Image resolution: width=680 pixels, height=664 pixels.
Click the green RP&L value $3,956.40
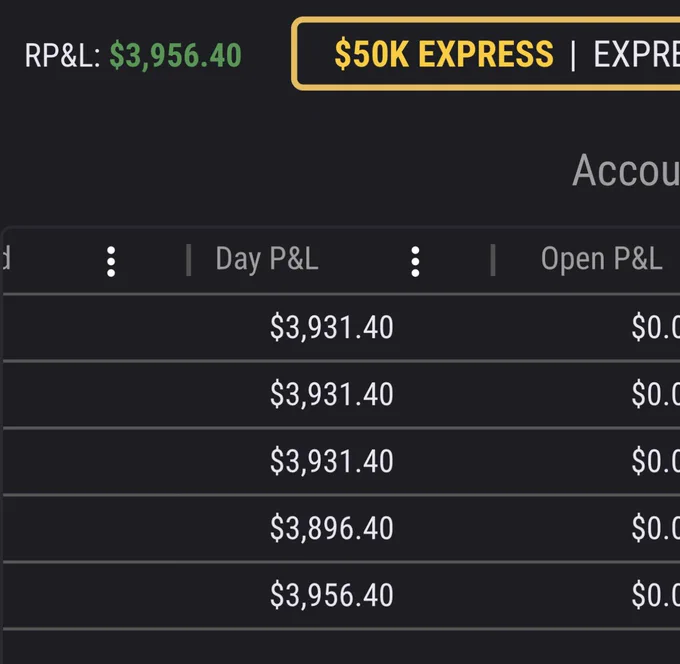(x=175, y=56)
